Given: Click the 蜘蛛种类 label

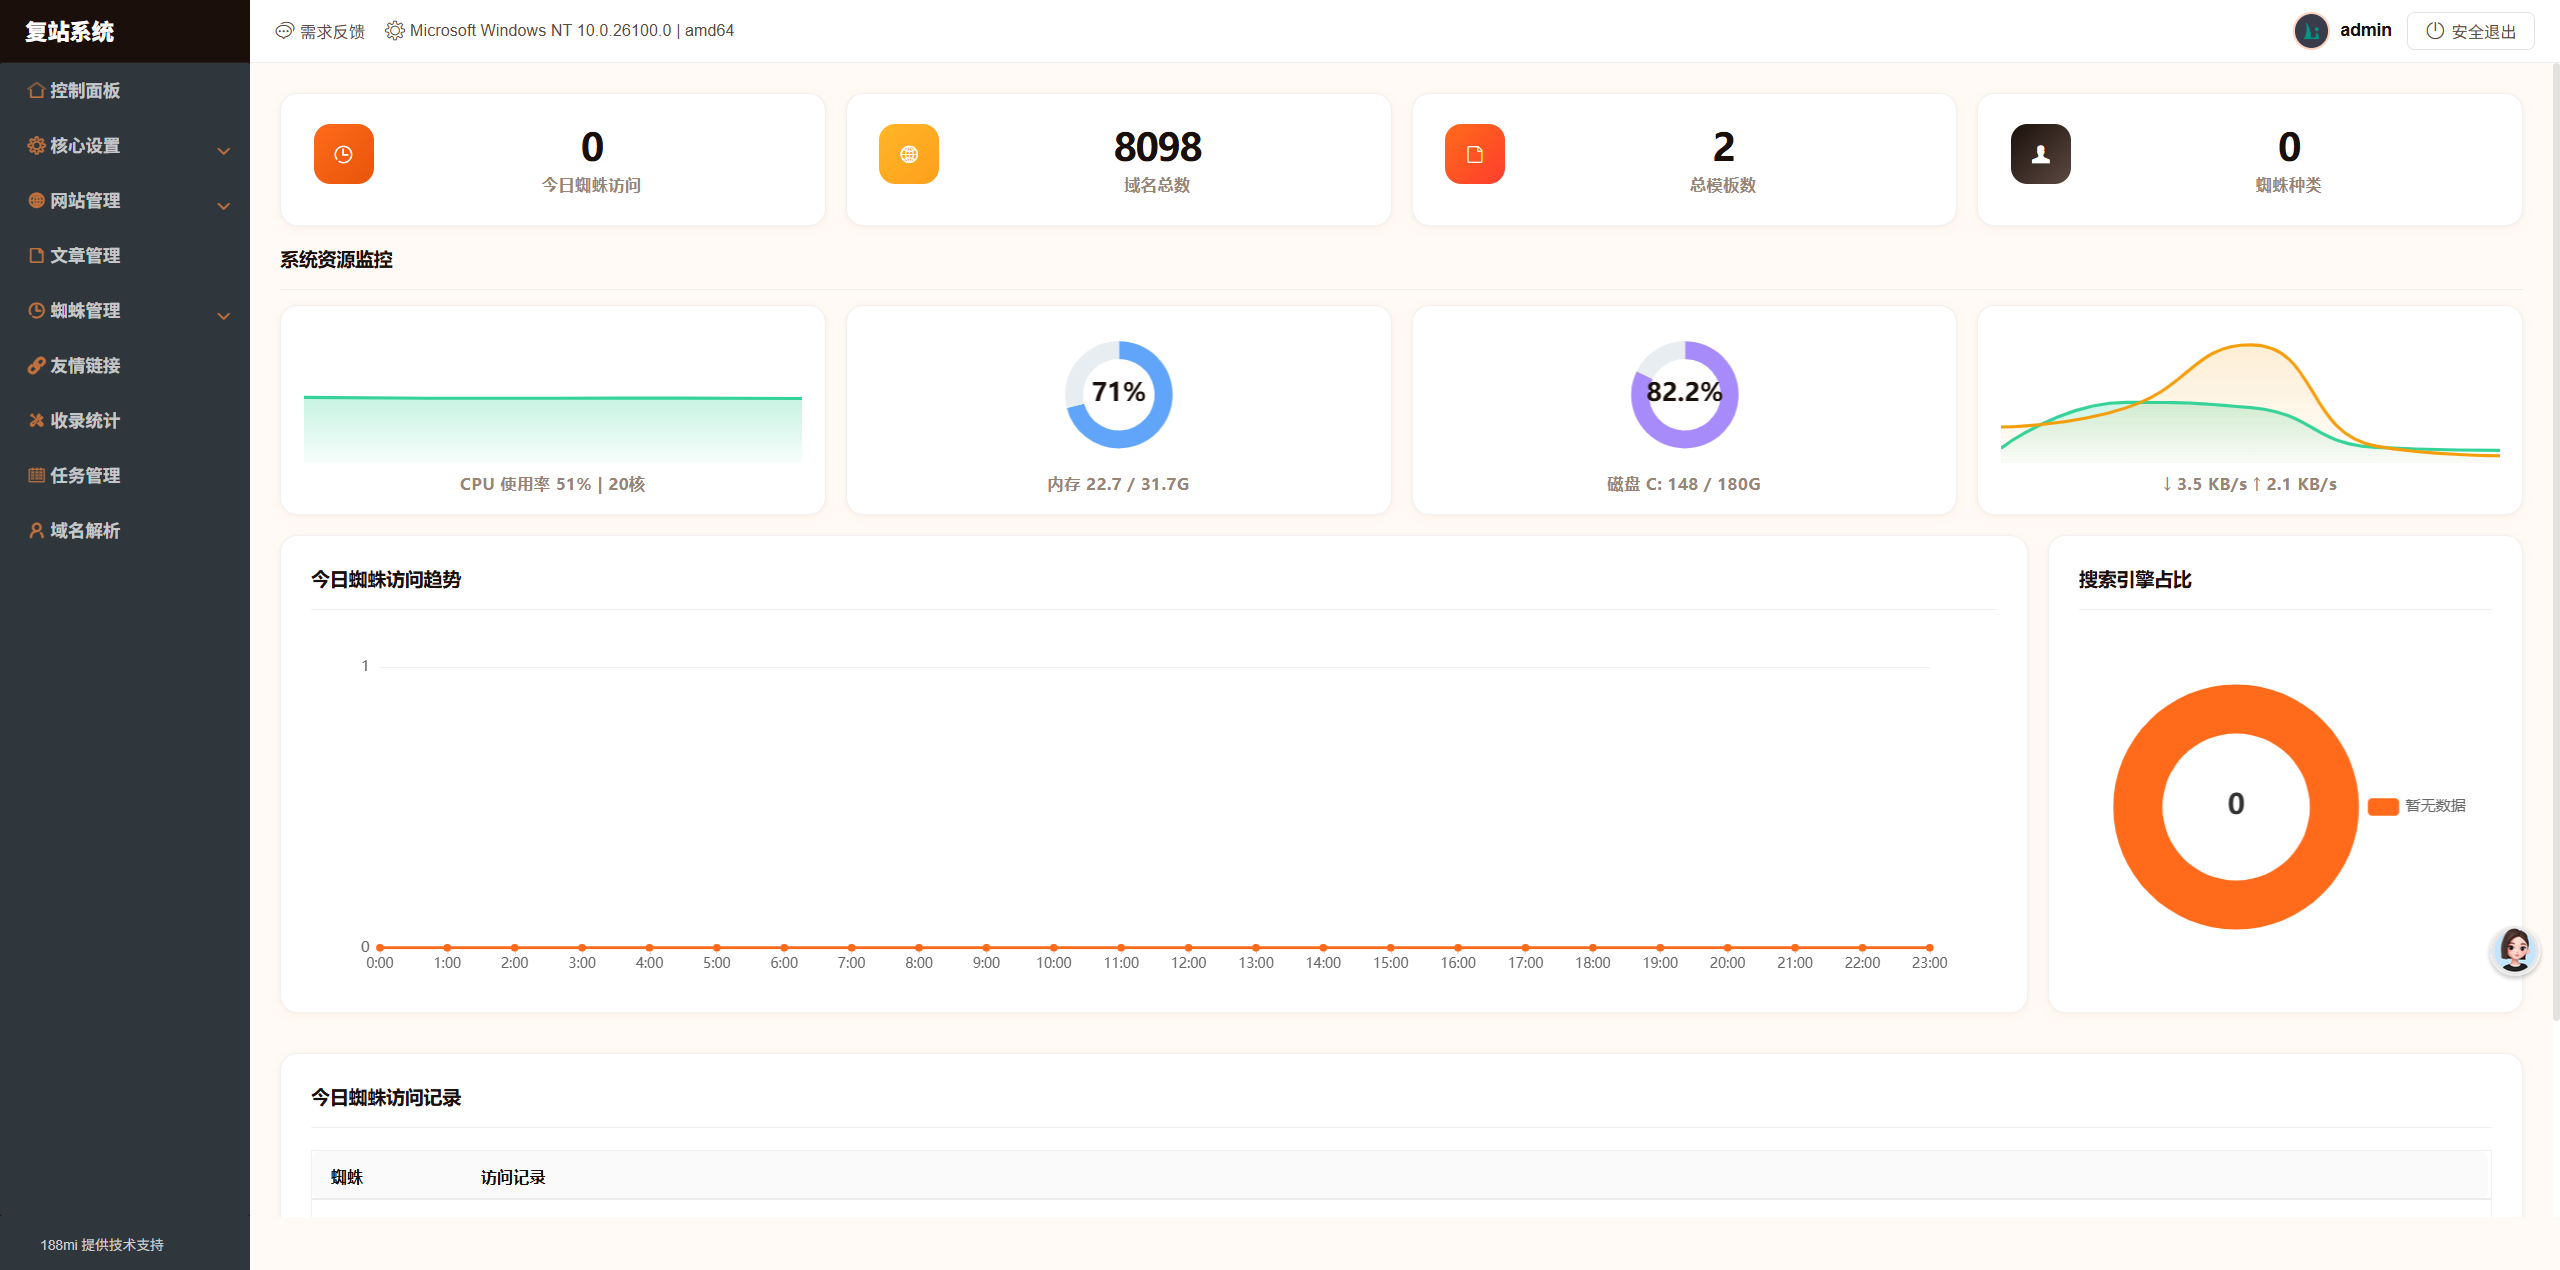Looking at the screenshot, I should (x=2289, y=185).
